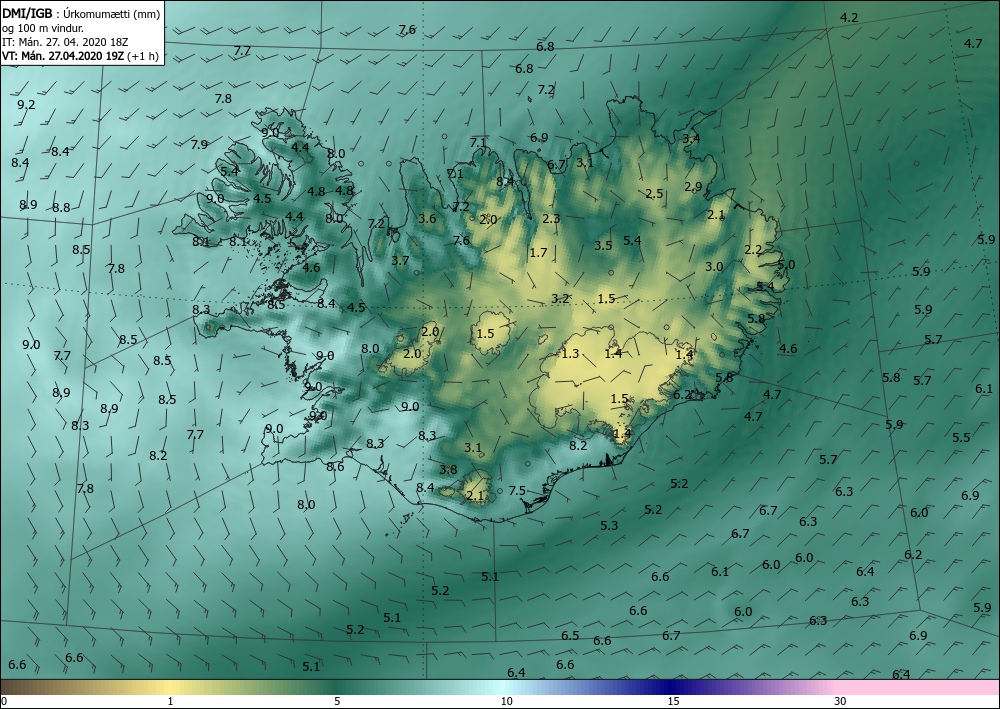Click the 2.9 value on the map

point(693,187)
